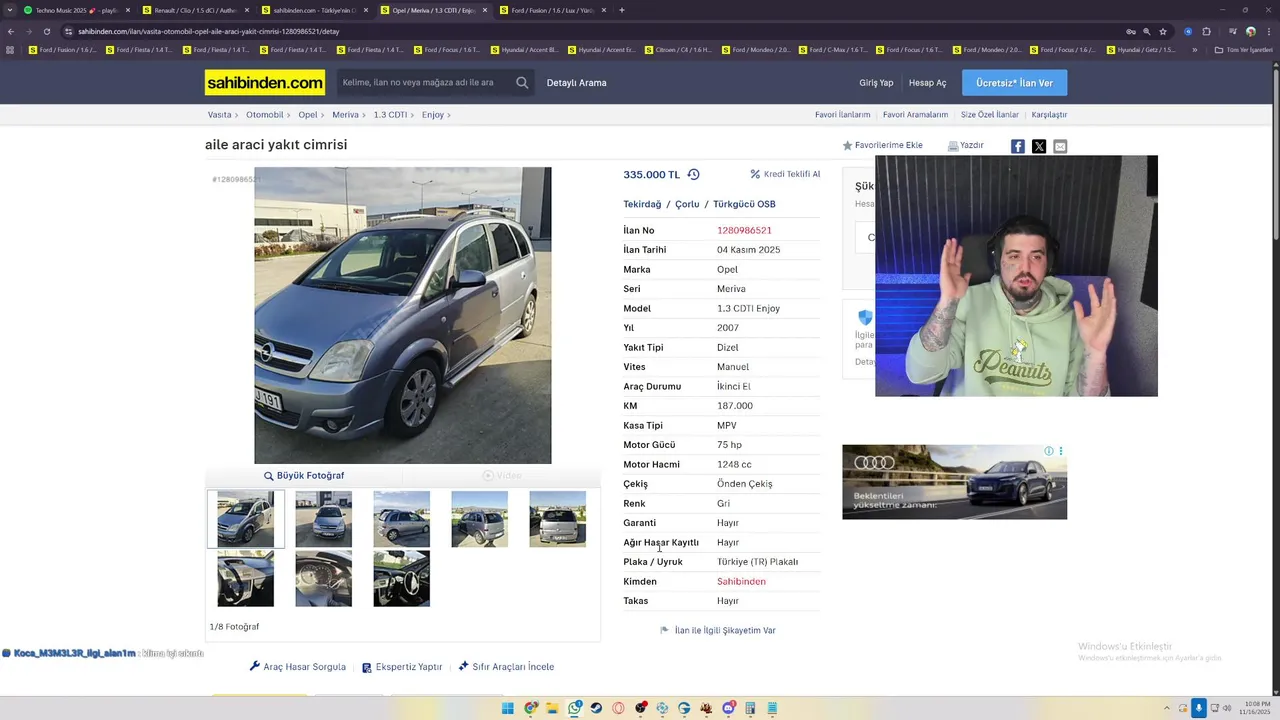Image resolution: width=1280 pixels, height=720 pixels.
Task: Open Karşılaştır menu item
Action: tap(1049, 115)
